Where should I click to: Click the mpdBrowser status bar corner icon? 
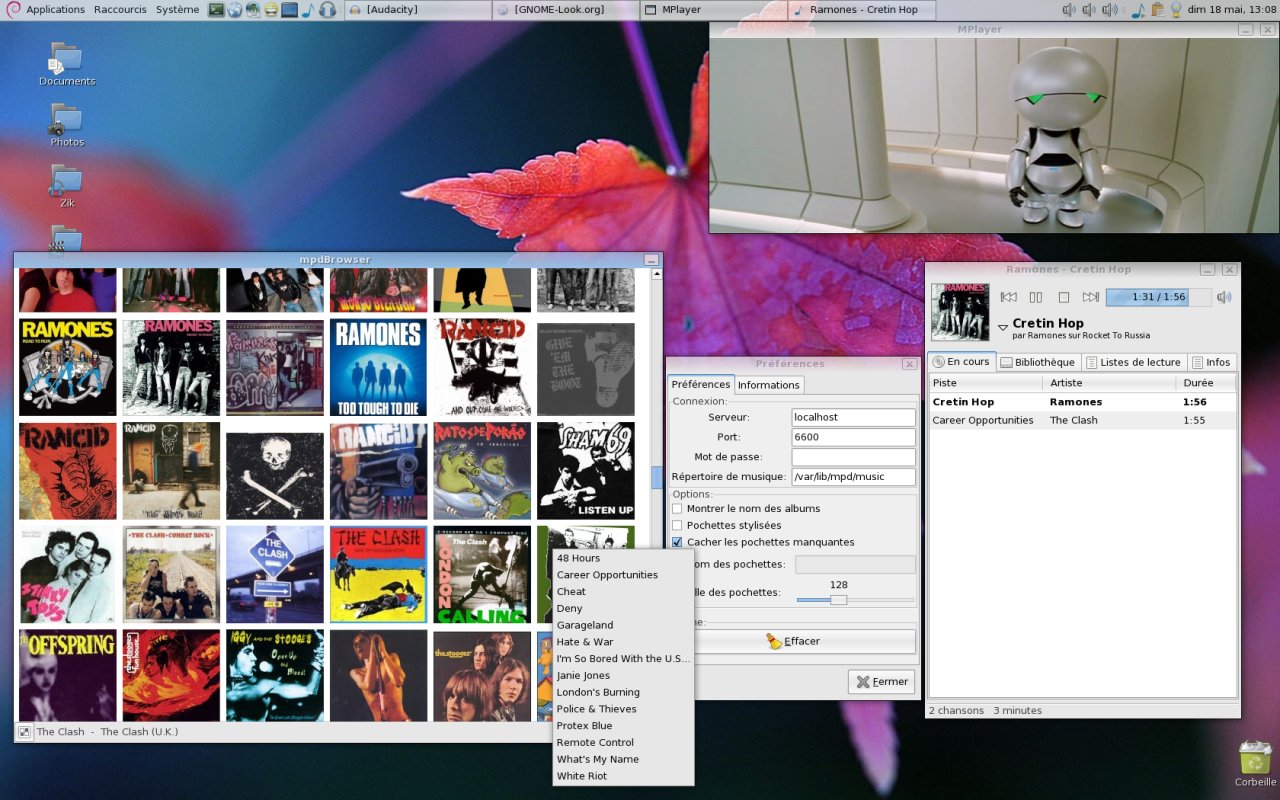click(24, 732)
